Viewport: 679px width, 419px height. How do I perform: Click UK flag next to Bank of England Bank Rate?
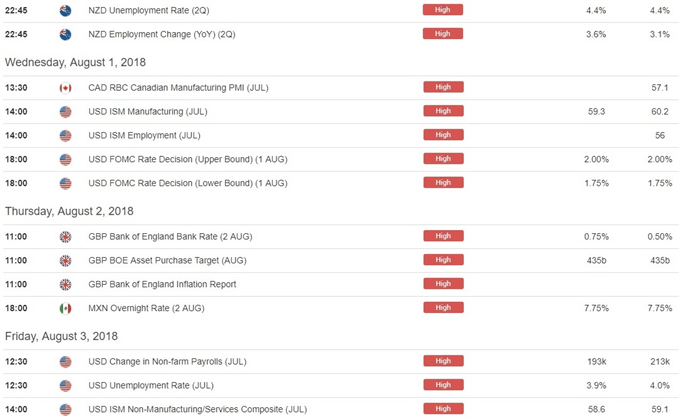pyautogui.click(x=65, y=237)
